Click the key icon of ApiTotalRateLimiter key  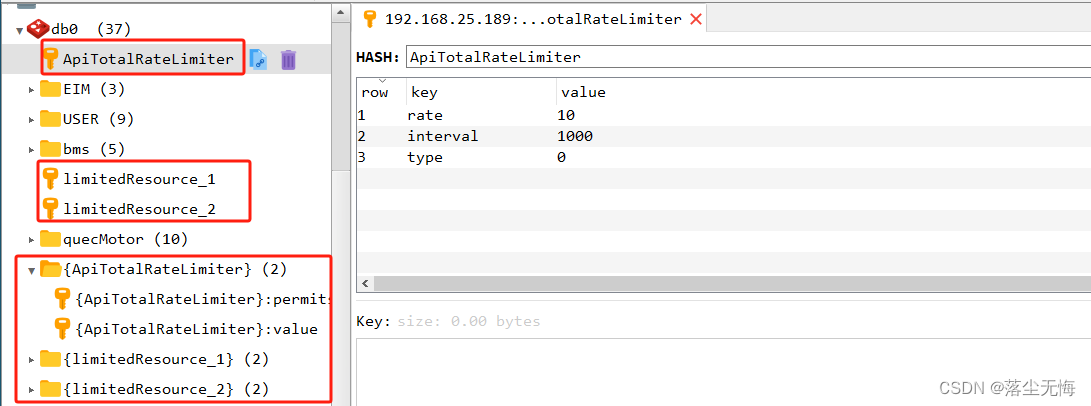(x=51, y=59)
